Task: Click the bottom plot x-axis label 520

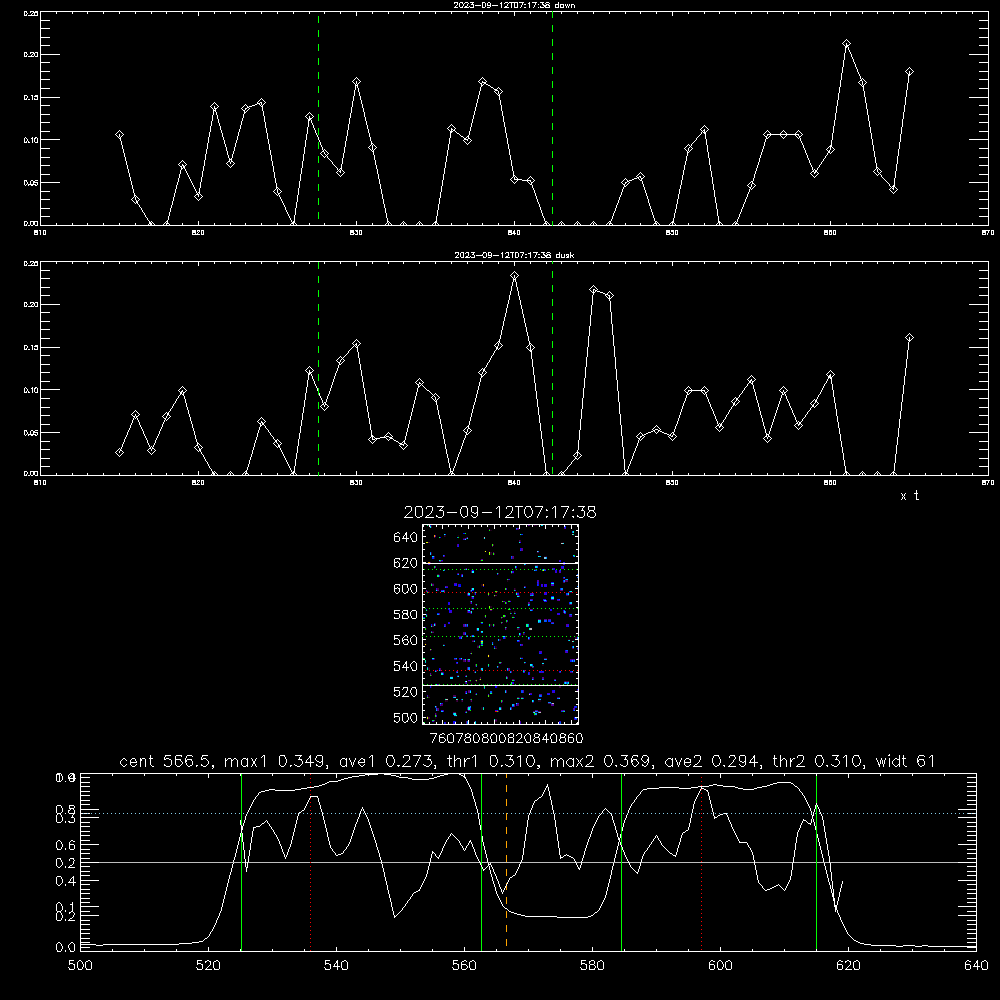Action: (208, 966)
